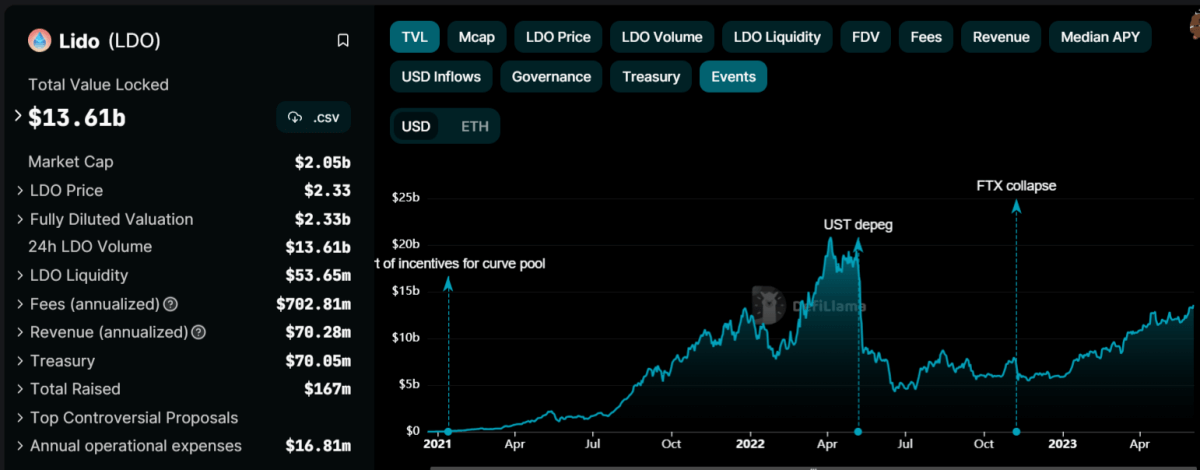Click the FTX collapse event arrow
This screenshot has height=470, width=1200.
[1016, 206]
